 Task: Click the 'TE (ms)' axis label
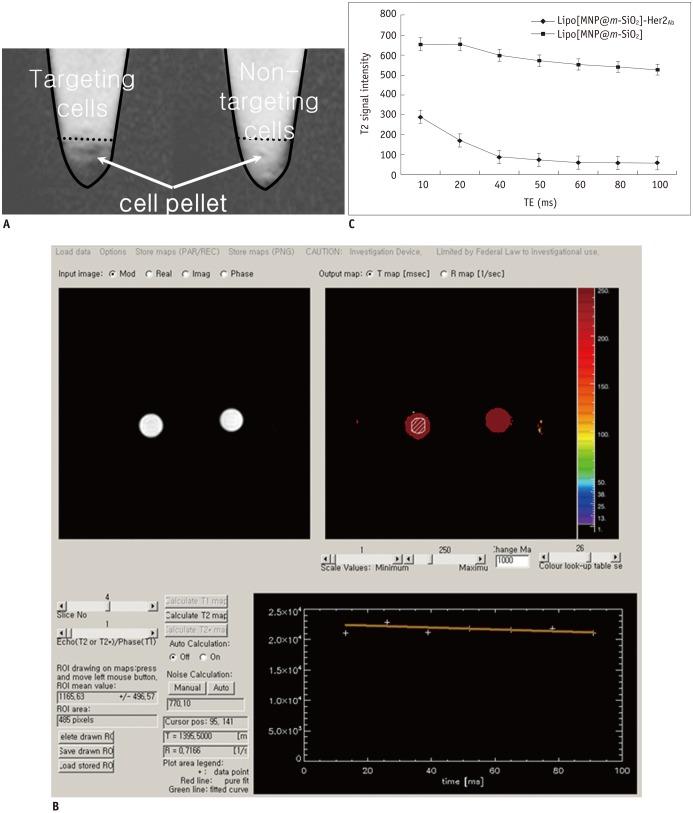pos(540,202)
